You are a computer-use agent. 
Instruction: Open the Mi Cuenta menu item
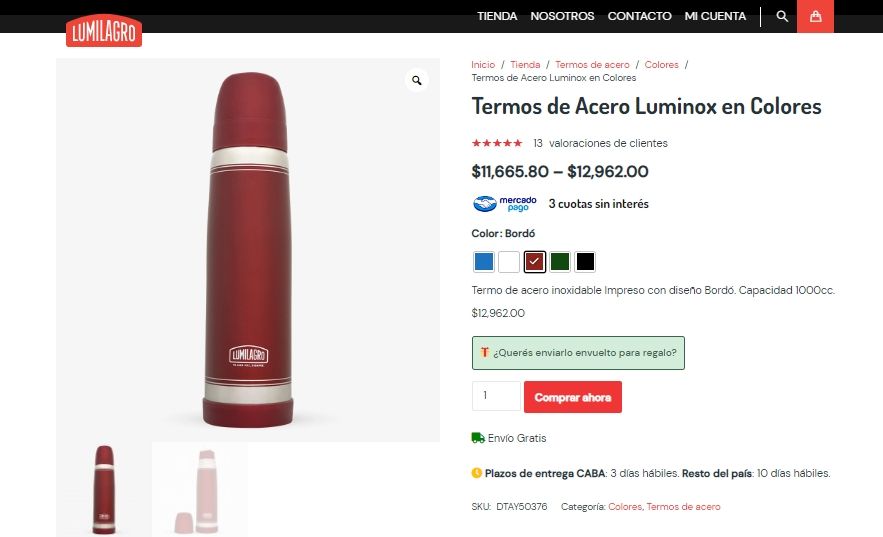point(715,16)
